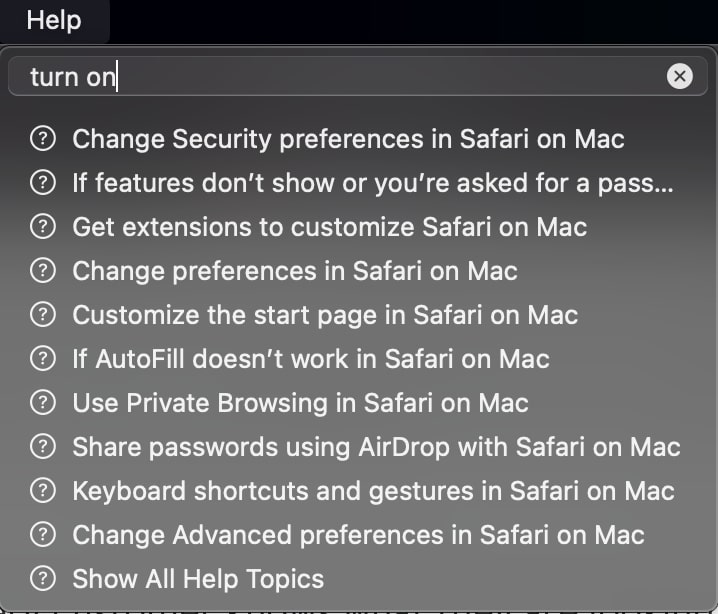
Task: Select "Use Private Browsing in Safari" topic
Action: point(300,403)
